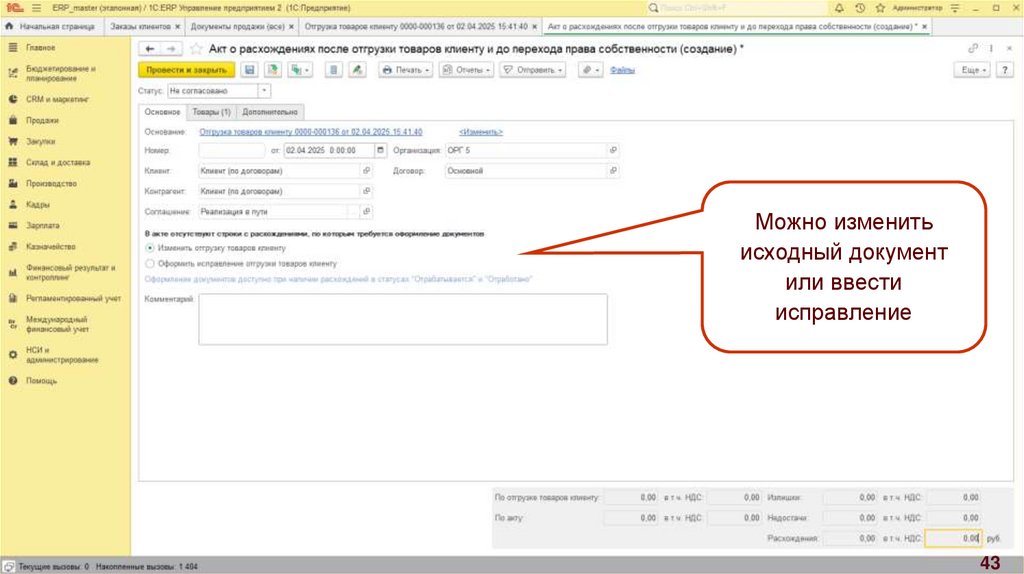Open Продажи section in sidebar

(x=41, y=120)
